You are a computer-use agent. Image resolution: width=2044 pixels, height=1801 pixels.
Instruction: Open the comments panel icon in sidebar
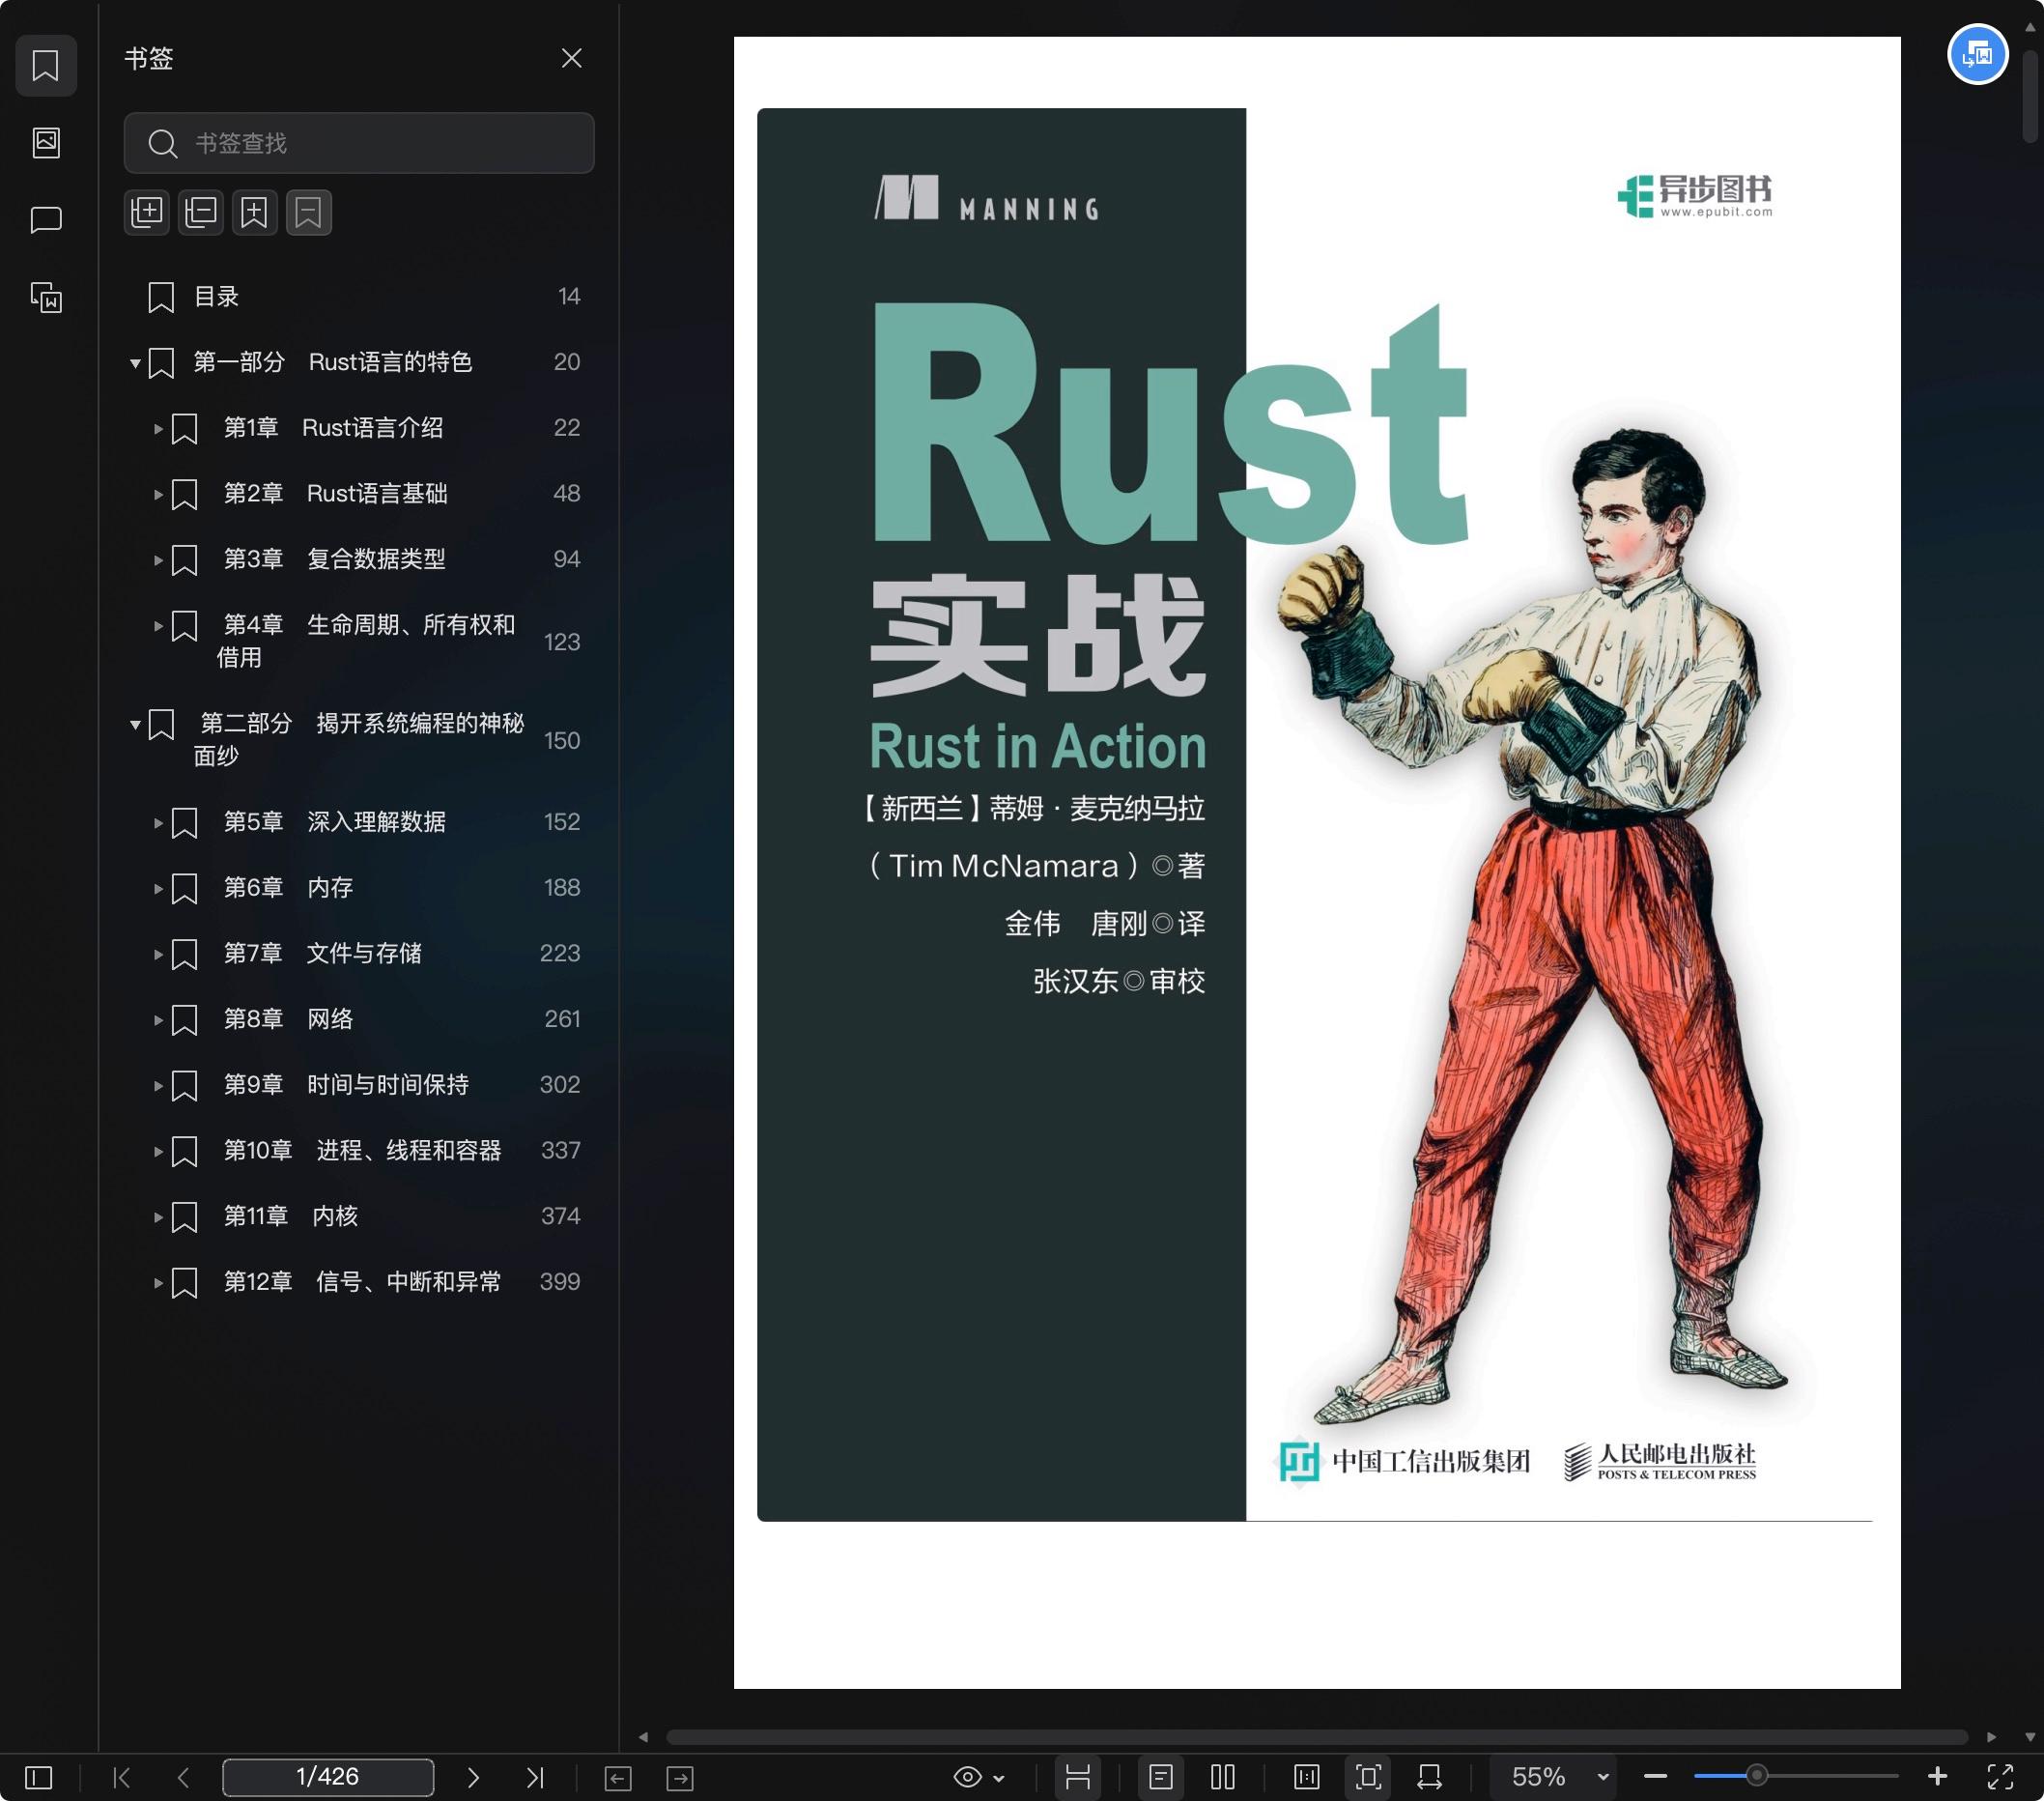(x=46, y=220)
